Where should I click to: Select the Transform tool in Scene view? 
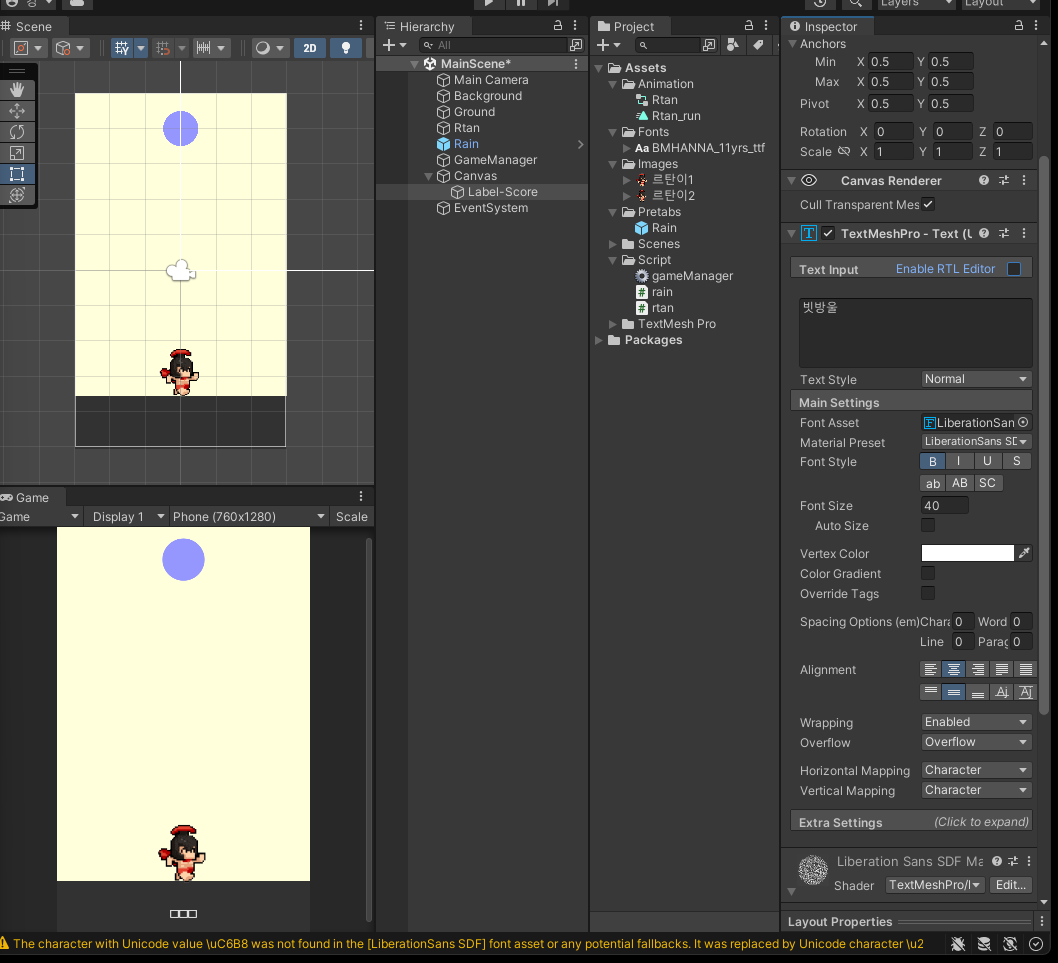17,195
